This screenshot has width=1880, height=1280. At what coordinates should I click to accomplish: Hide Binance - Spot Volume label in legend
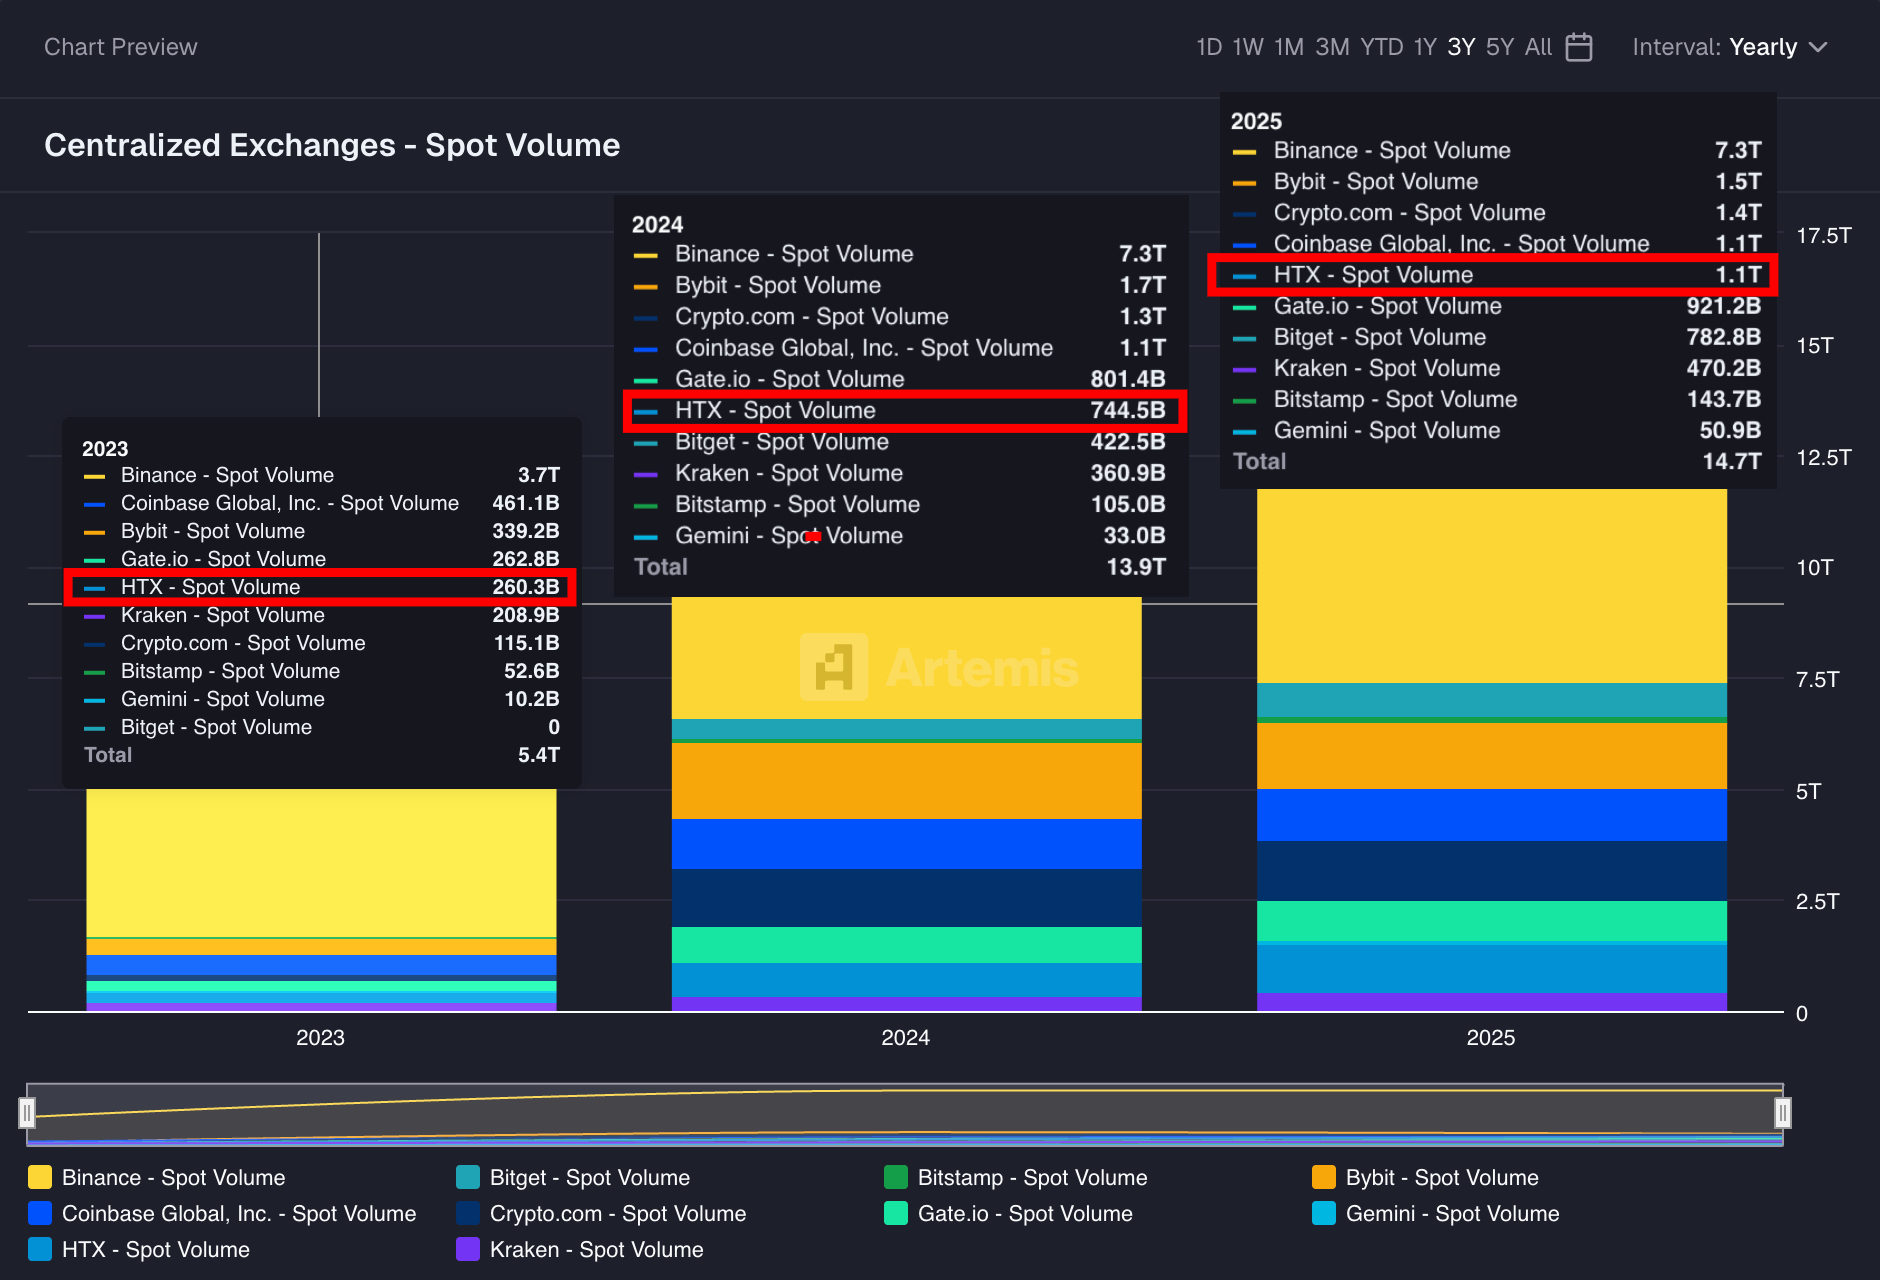[x=173, y=1177]
